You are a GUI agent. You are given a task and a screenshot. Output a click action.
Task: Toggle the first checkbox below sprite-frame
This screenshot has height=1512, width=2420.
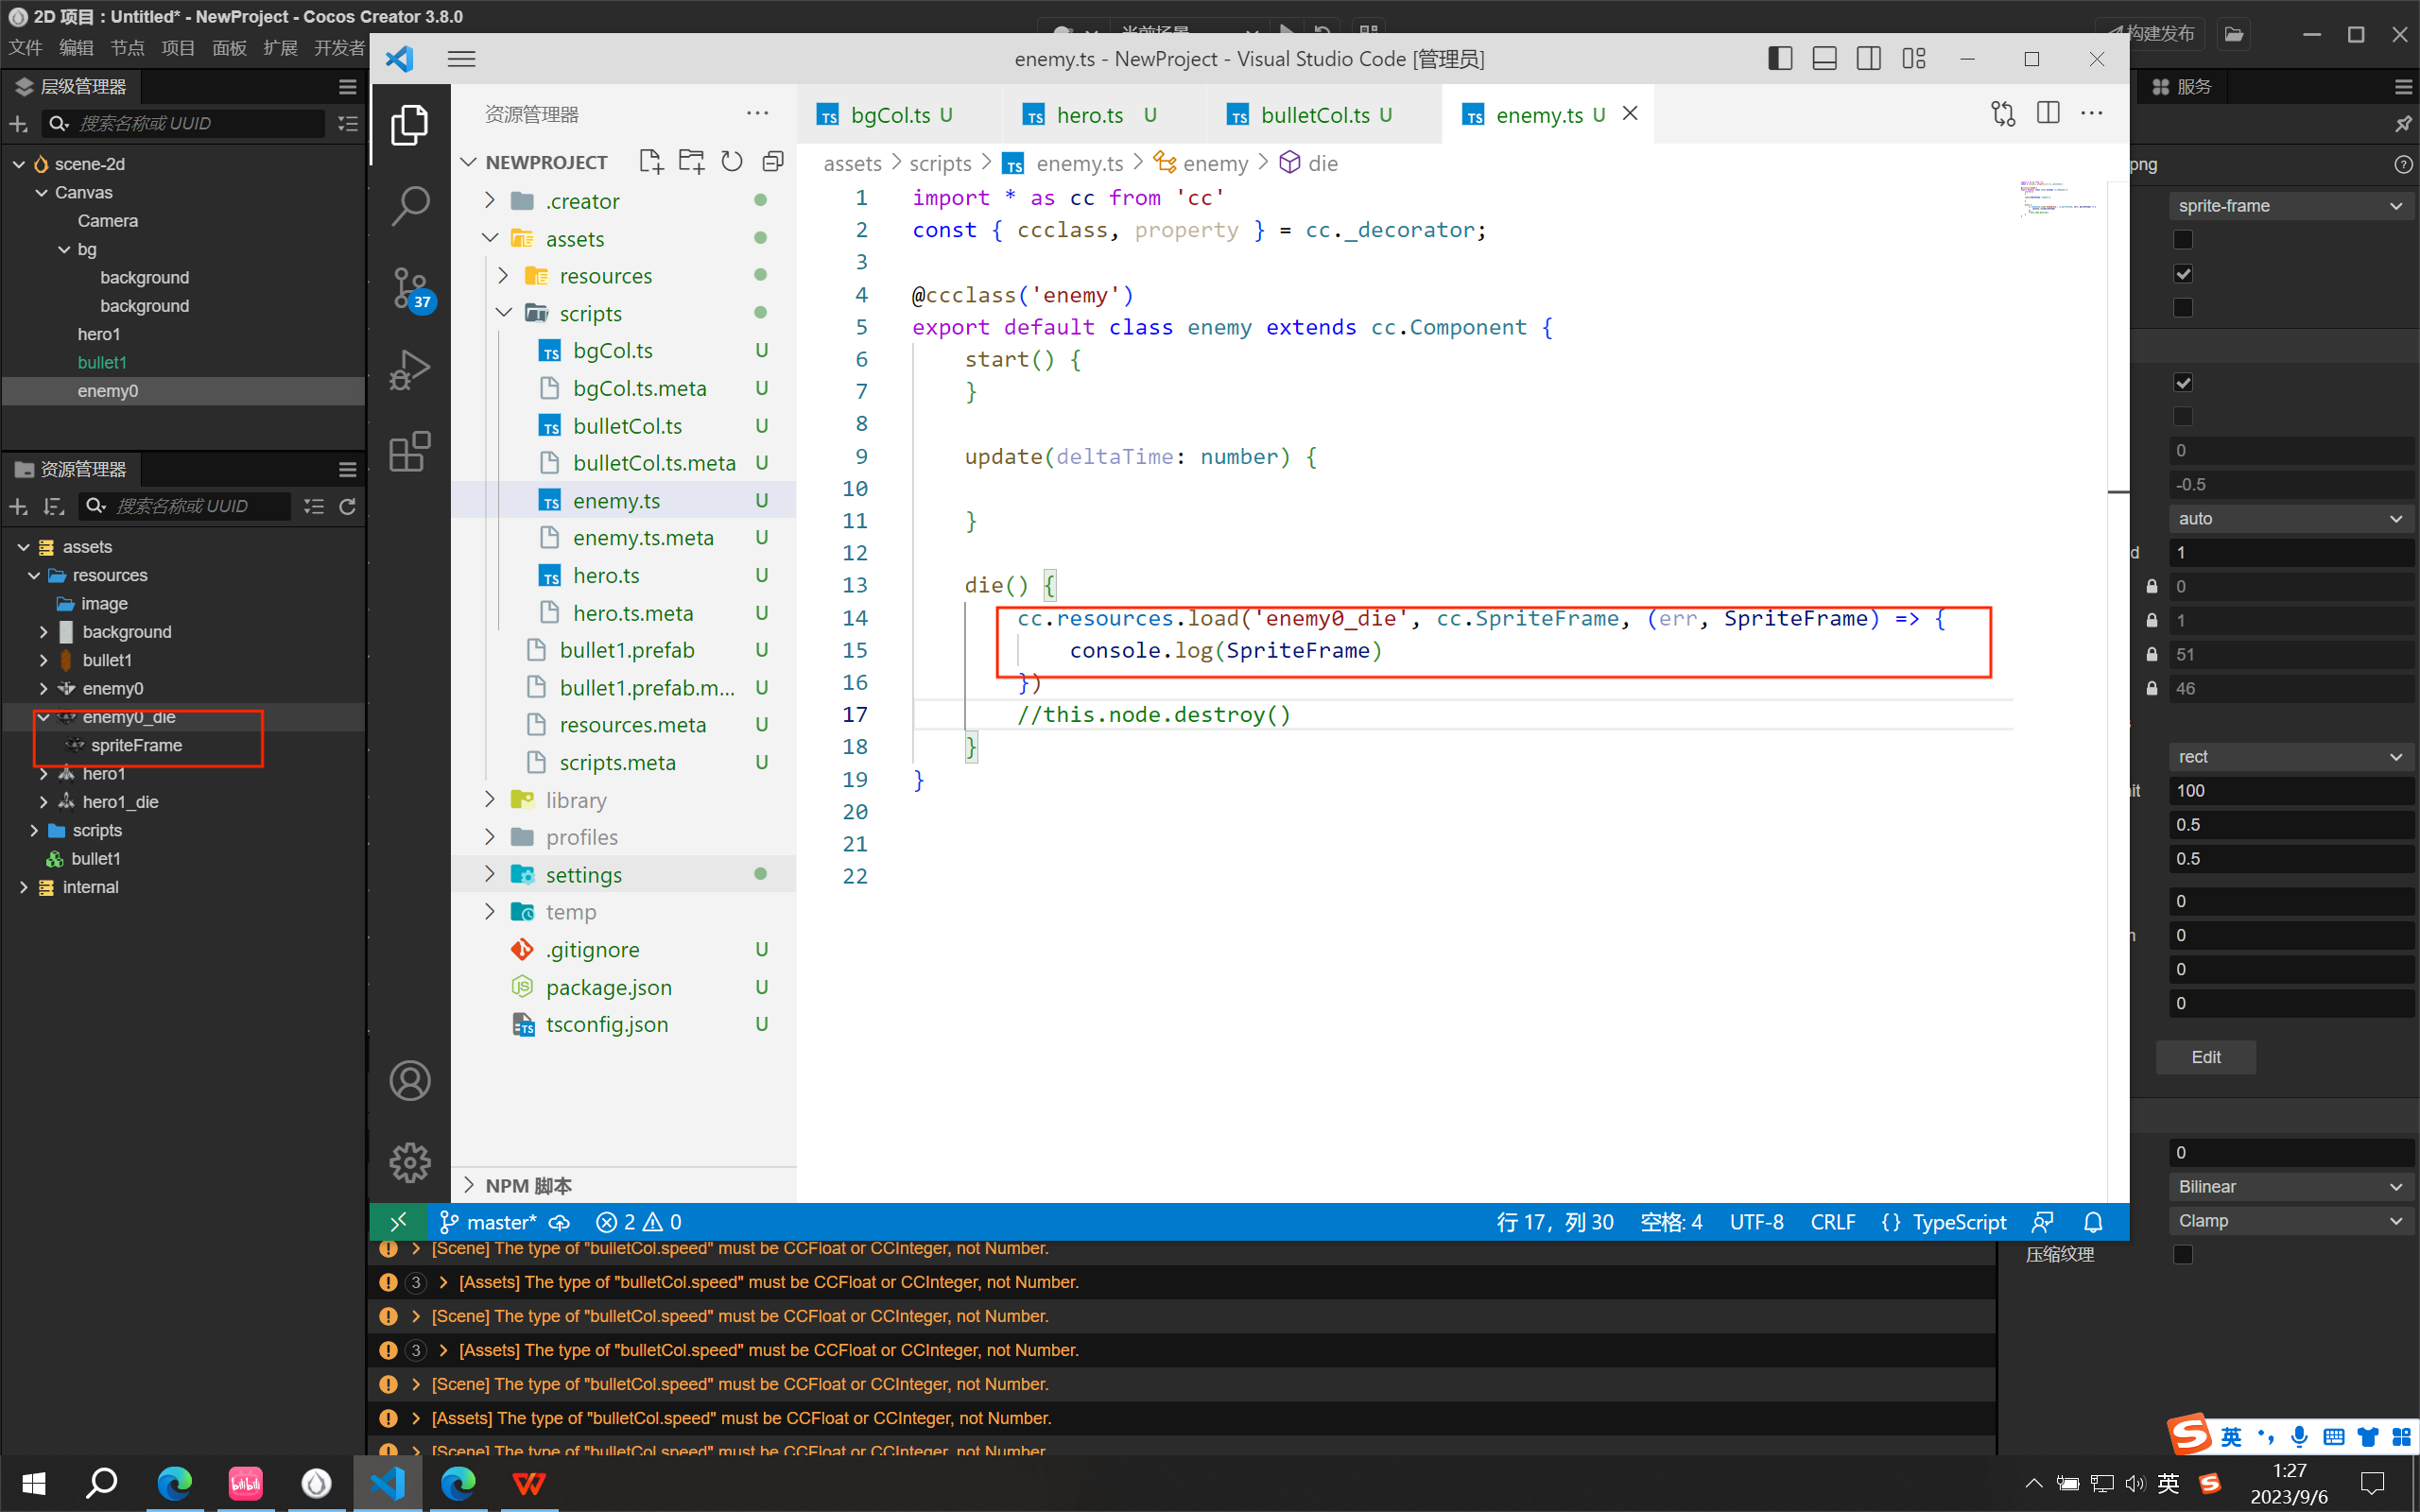tap(2183, 240)
